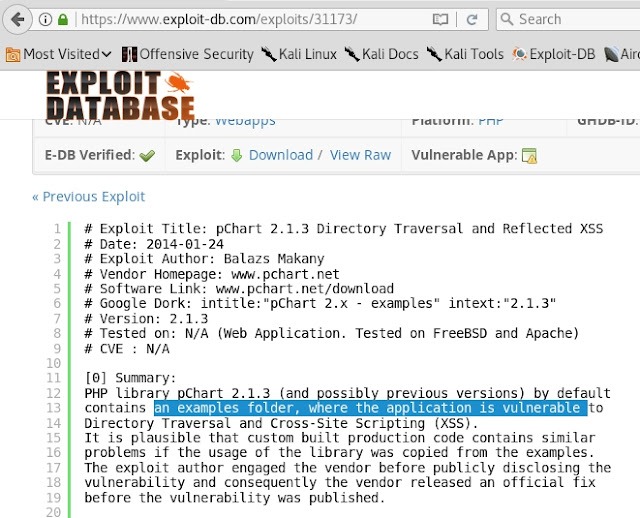Image resolution: width=640 pixels, height=518 pixels.
Task: Click 'It is plausible that custom built' line
Action: (x=340, y=438)
